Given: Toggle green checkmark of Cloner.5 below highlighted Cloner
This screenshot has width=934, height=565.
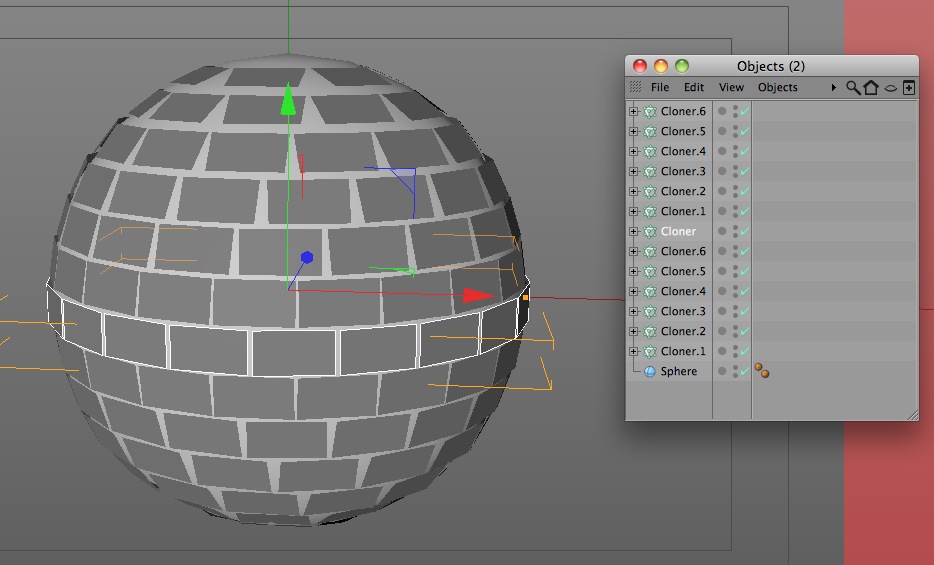Looking at the screenshot, I should (745, 271).
